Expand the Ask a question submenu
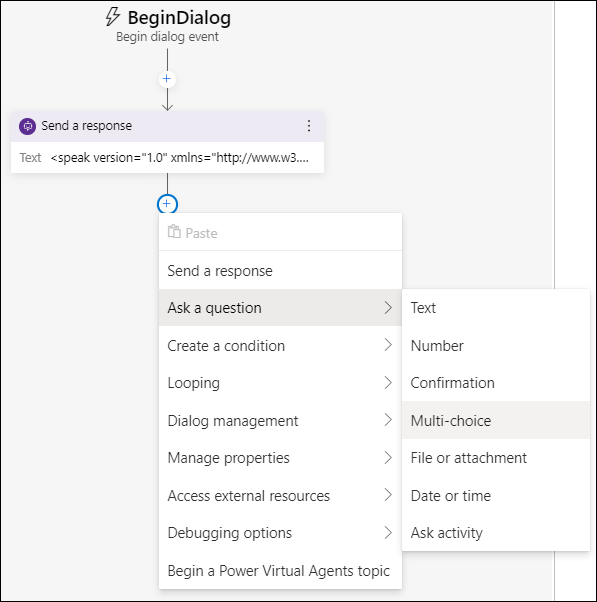The height and width of the screenshot is (602, 597). tap(280, 308)
